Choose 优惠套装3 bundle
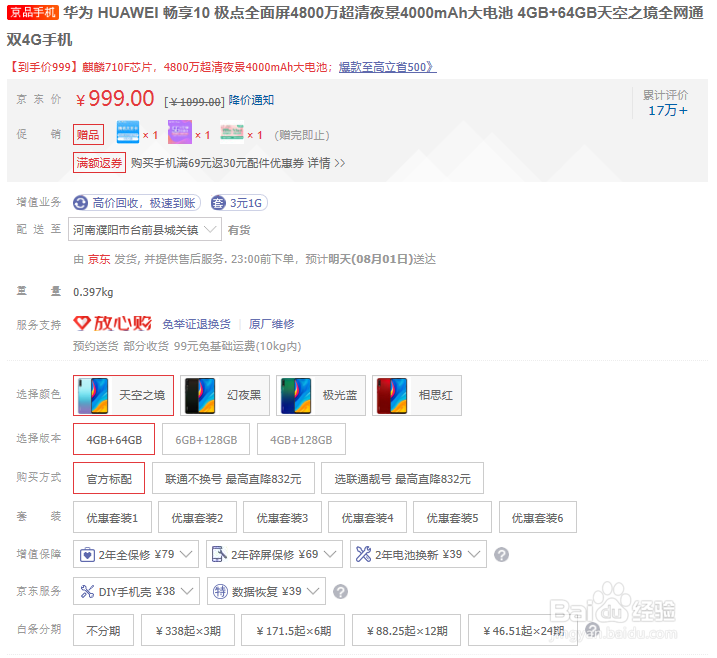The width and height of the screenshot is (717, 658). click(x=283, y=517)
